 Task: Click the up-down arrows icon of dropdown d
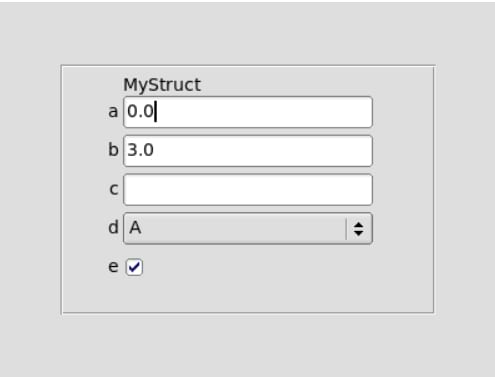tap(359, 229)
